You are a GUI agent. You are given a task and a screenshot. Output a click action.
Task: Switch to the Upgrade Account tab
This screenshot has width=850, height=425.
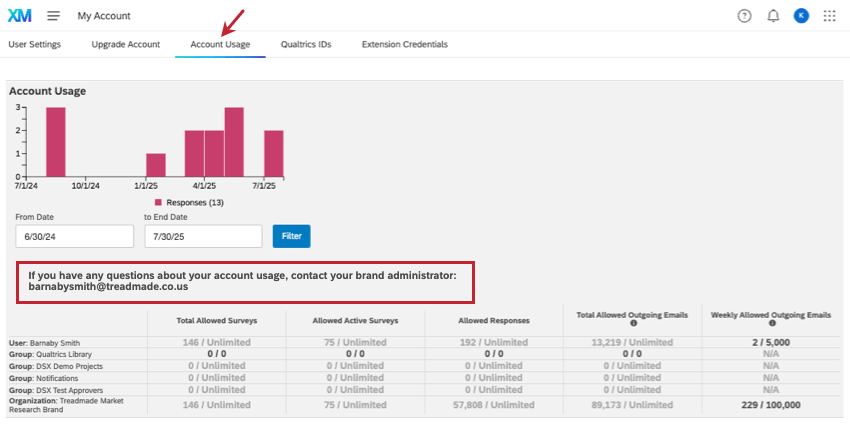tap(126, 44)
